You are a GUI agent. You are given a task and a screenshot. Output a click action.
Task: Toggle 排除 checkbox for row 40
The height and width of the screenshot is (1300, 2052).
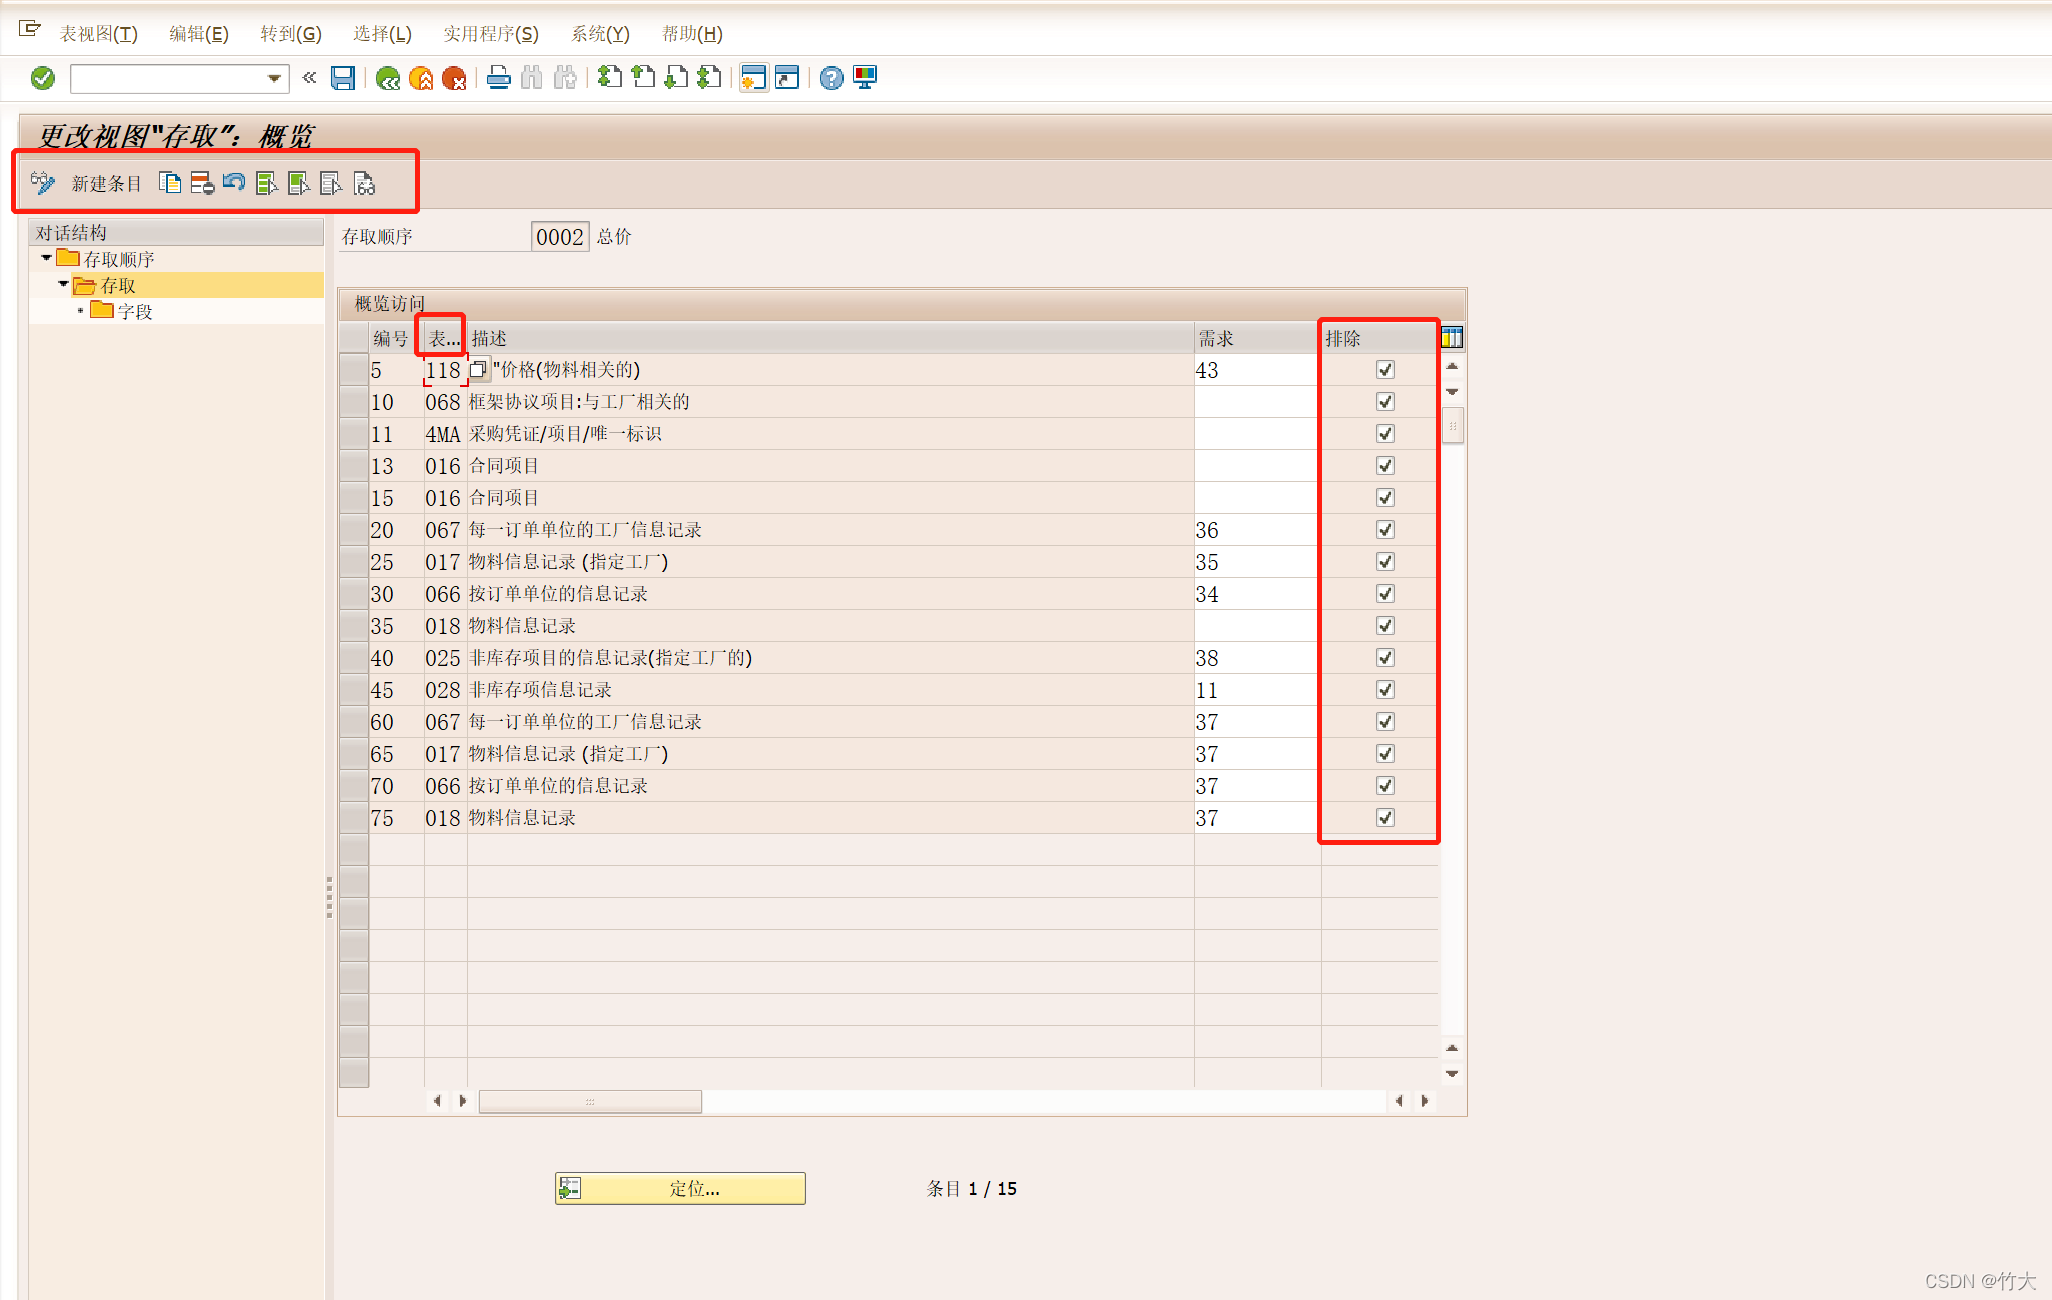(x=1385, y=658)
